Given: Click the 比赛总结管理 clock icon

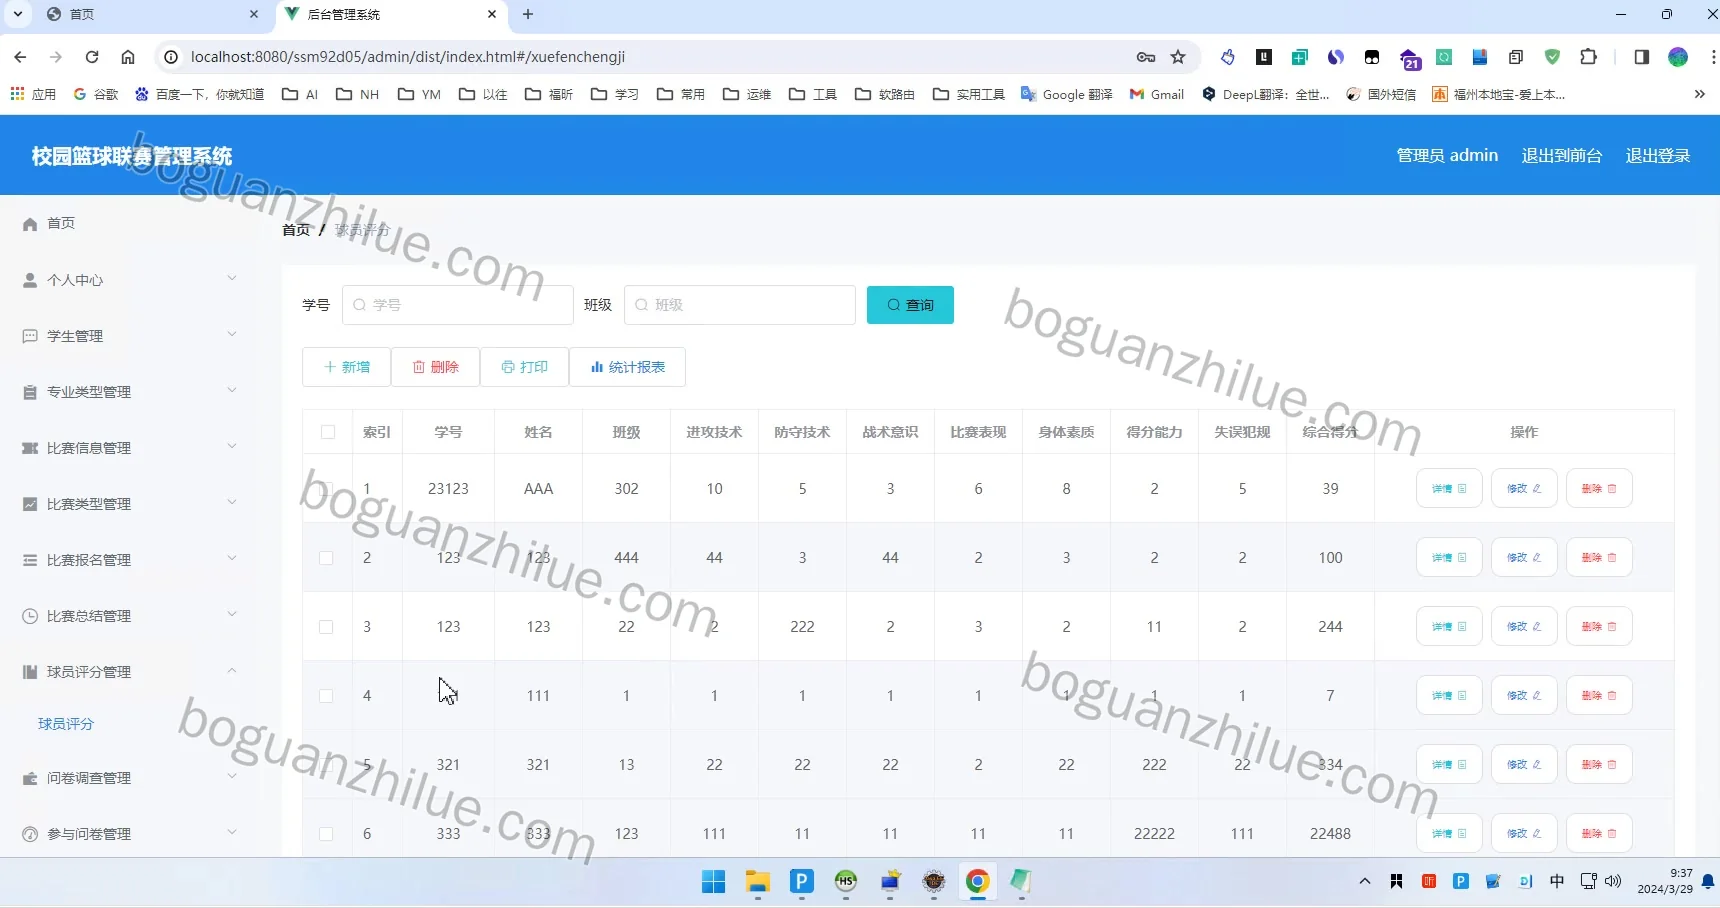Looking at the screenshot, I should [30, 616].
